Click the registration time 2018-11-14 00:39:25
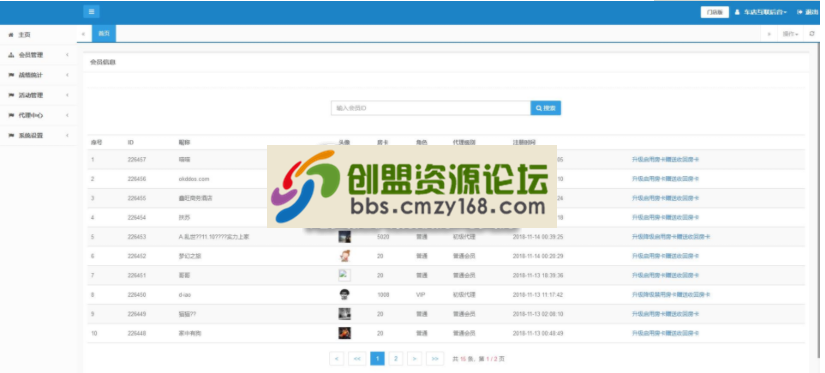Image resolution: width=825 pixels, height=373 pixels. 538,237
